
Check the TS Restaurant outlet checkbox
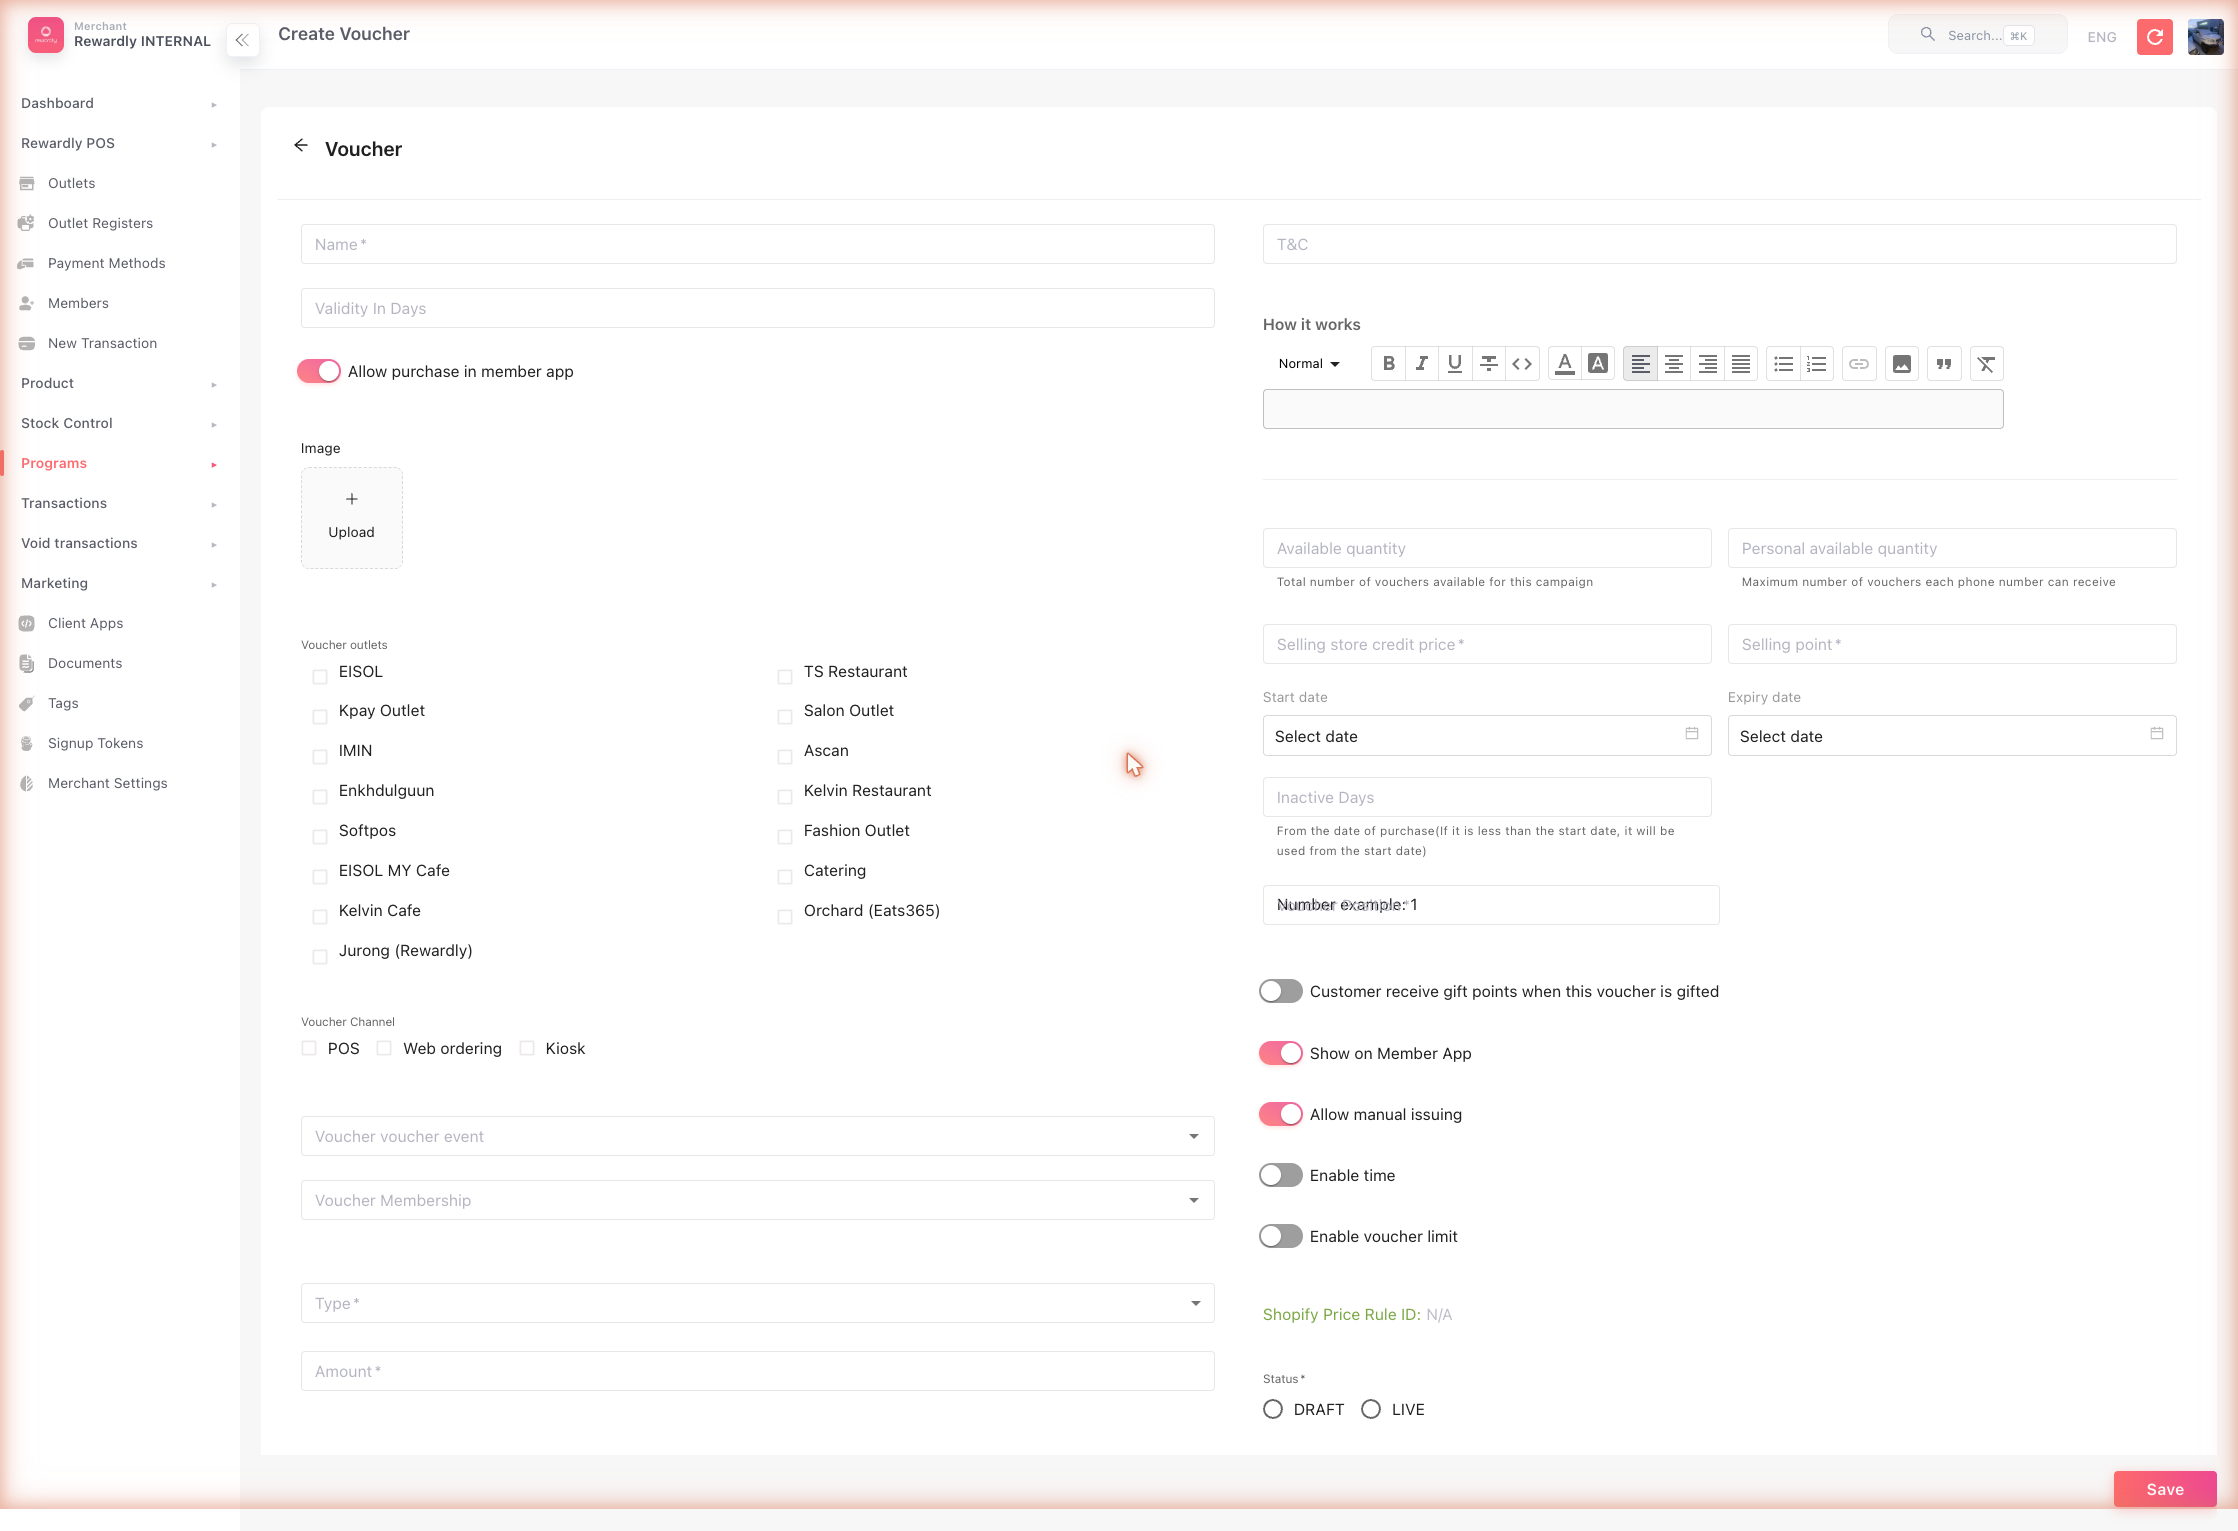(785, 677)
